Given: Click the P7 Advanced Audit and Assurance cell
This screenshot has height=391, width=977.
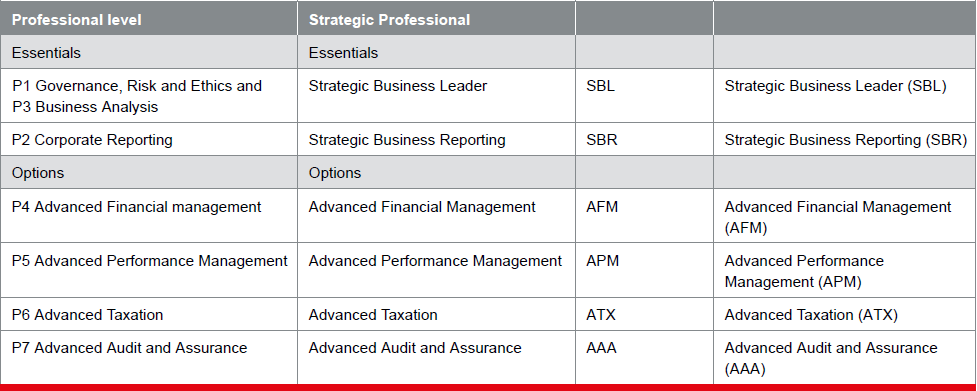Looking at the screenshot, I should pyautogui.click(x=148, y=357).
